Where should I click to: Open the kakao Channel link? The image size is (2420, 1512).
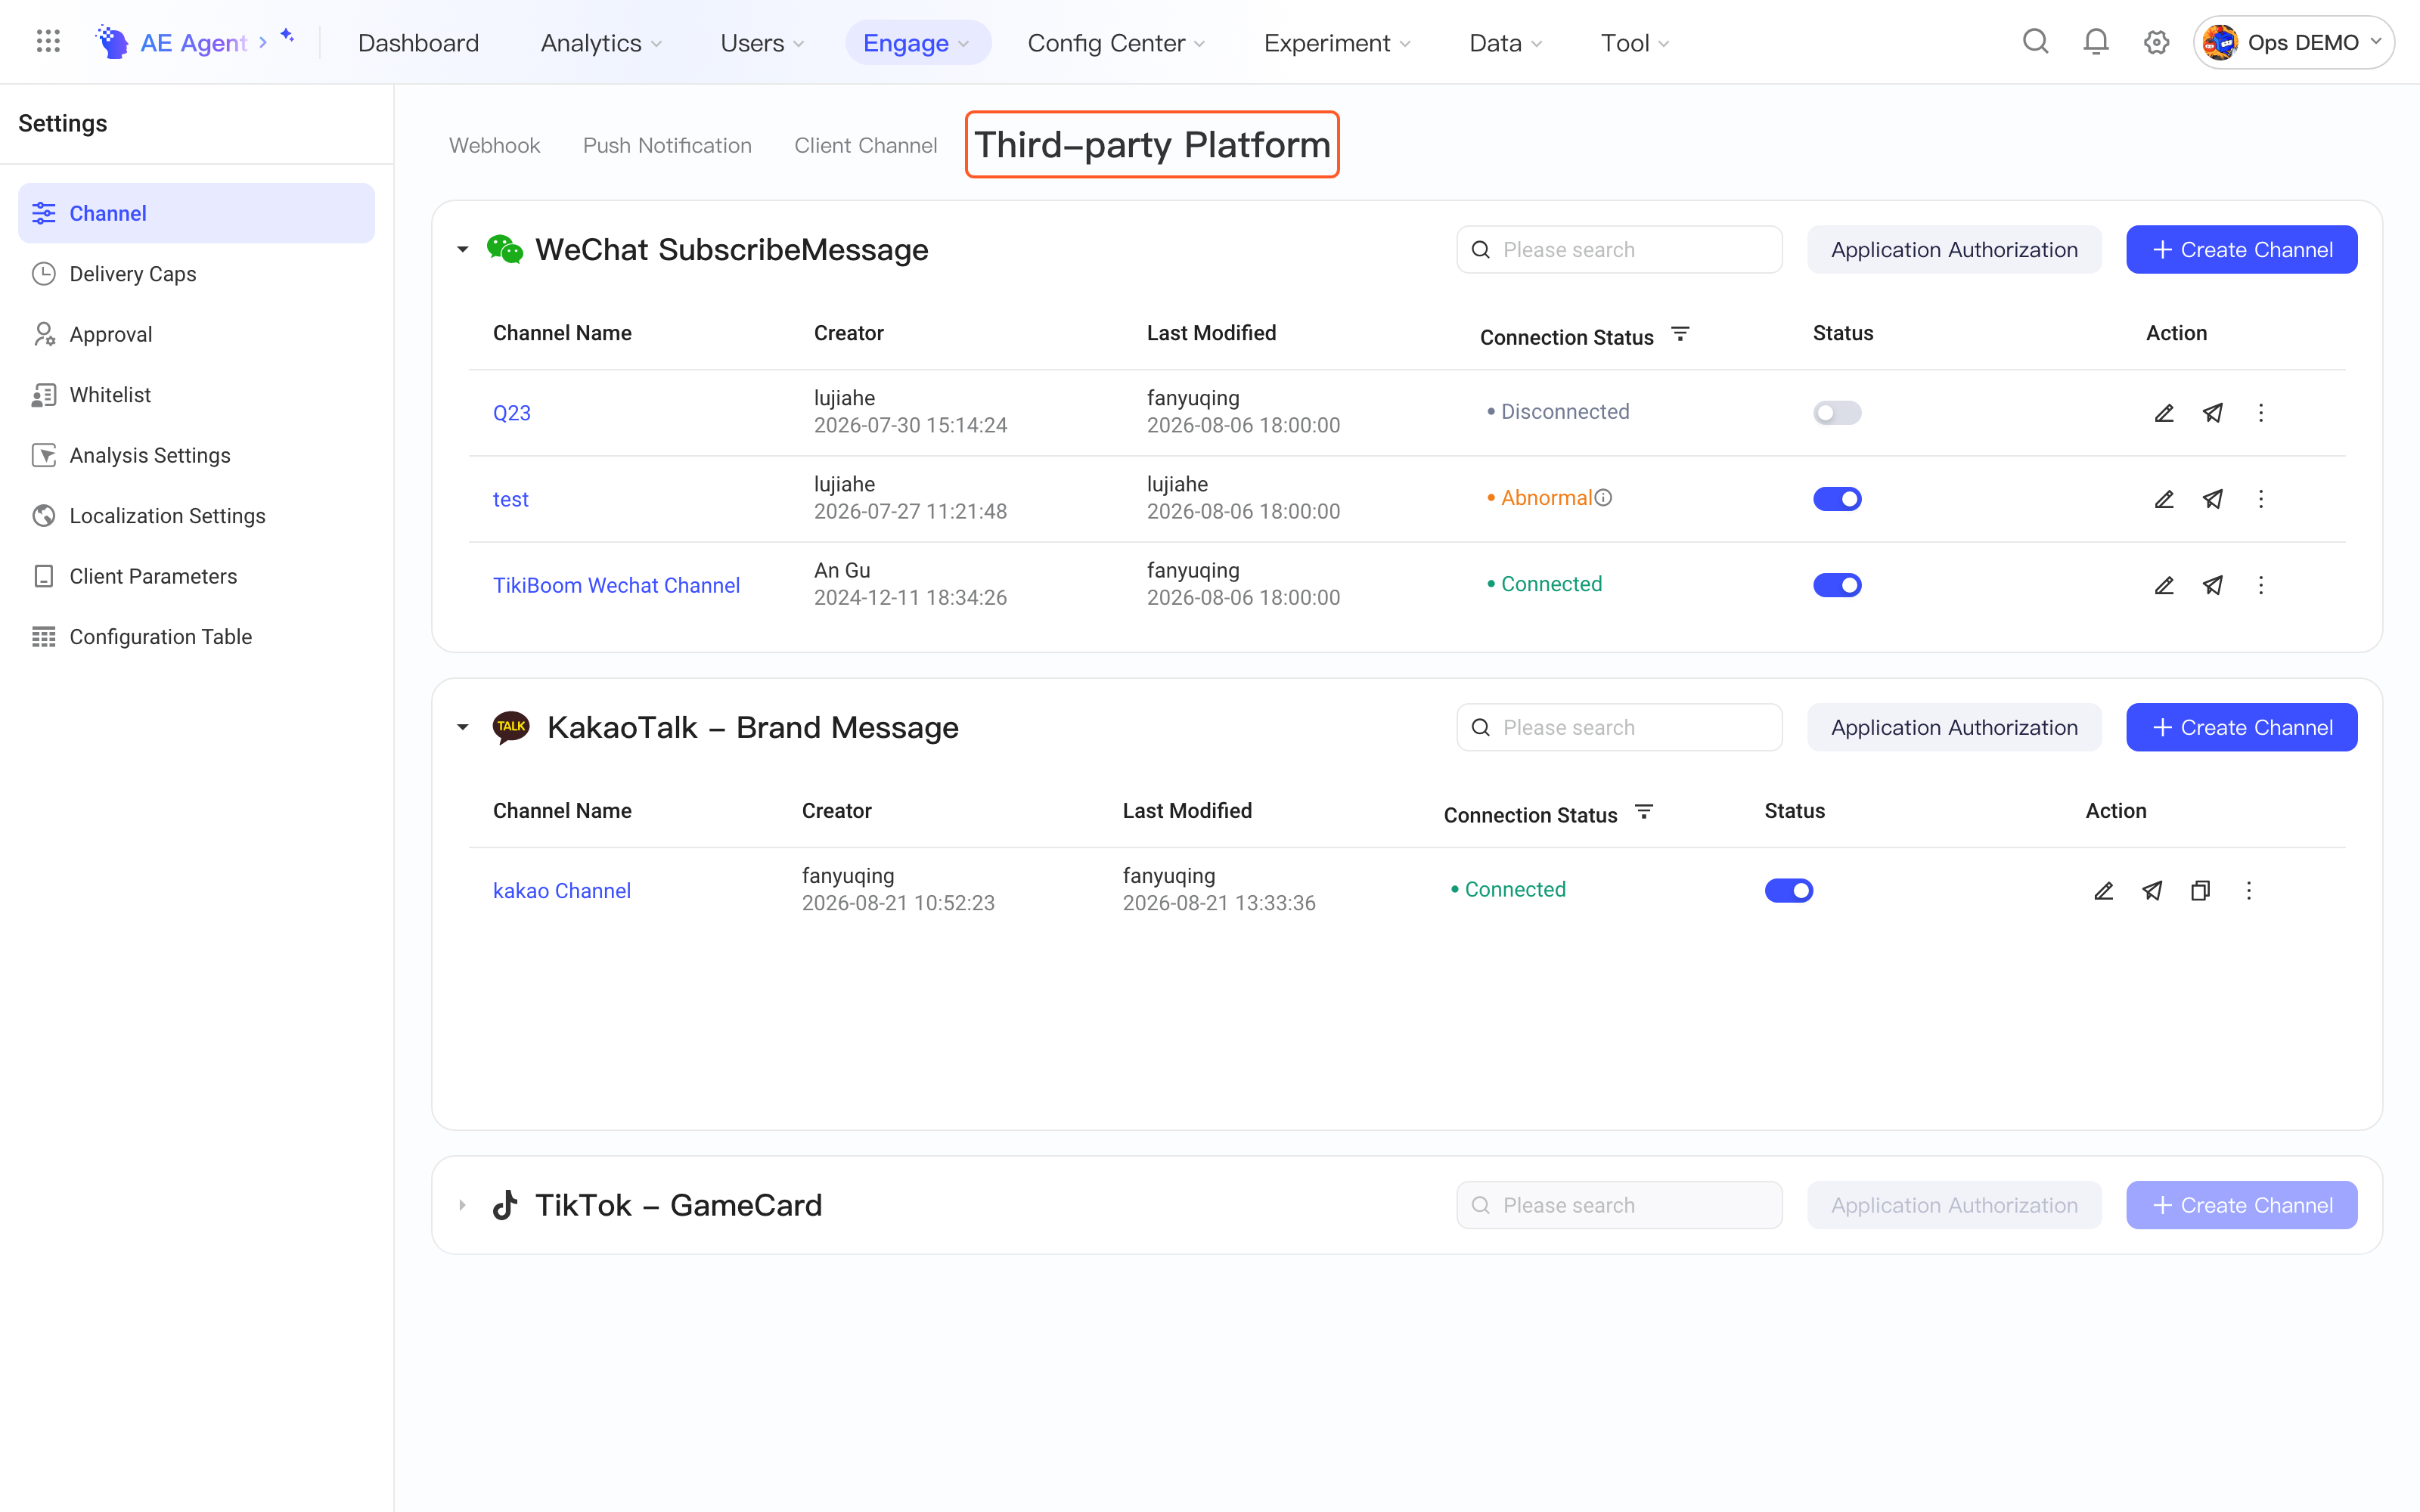point(562,891)
